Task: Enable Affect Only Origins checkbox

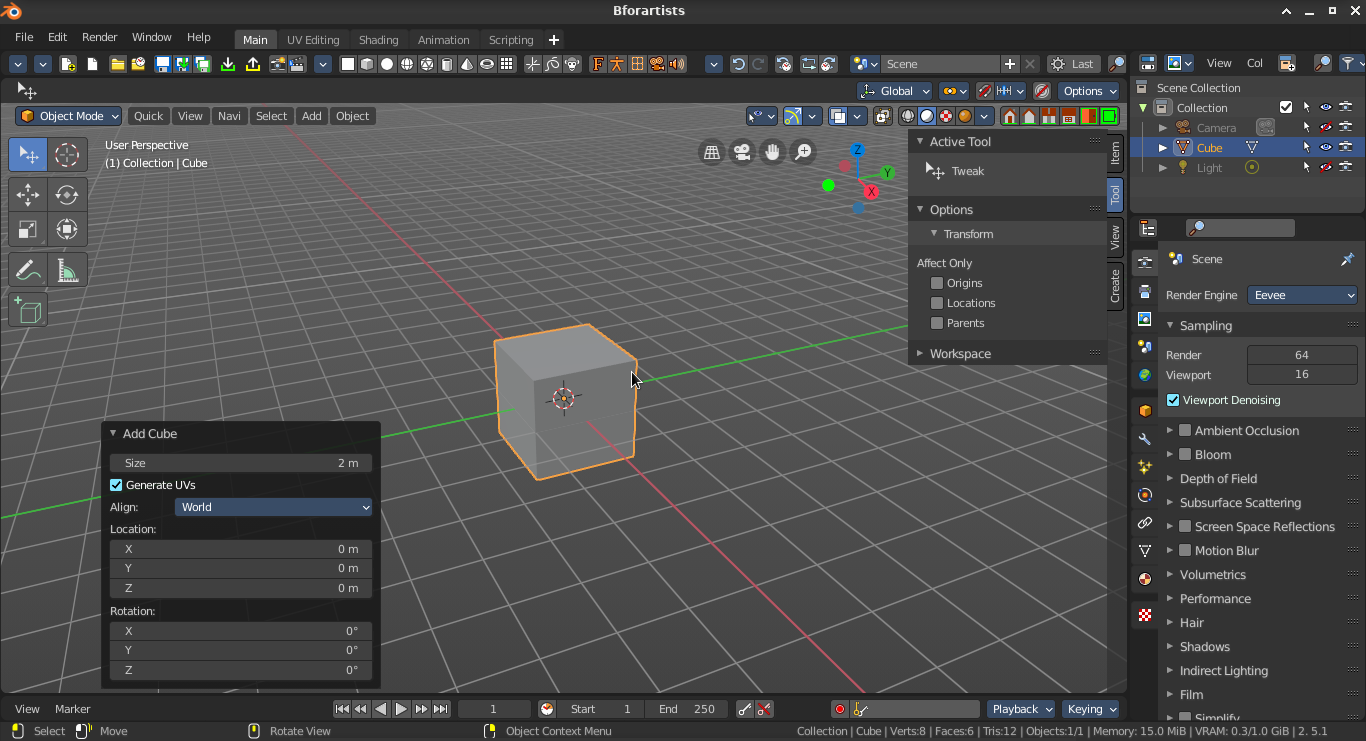Action: pos(937,283)
